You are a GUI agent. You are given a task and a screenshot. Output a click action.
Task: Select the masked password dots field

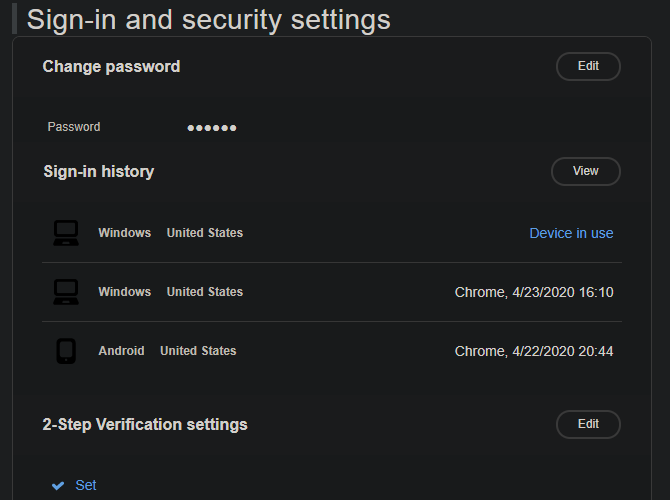(212, 128)
